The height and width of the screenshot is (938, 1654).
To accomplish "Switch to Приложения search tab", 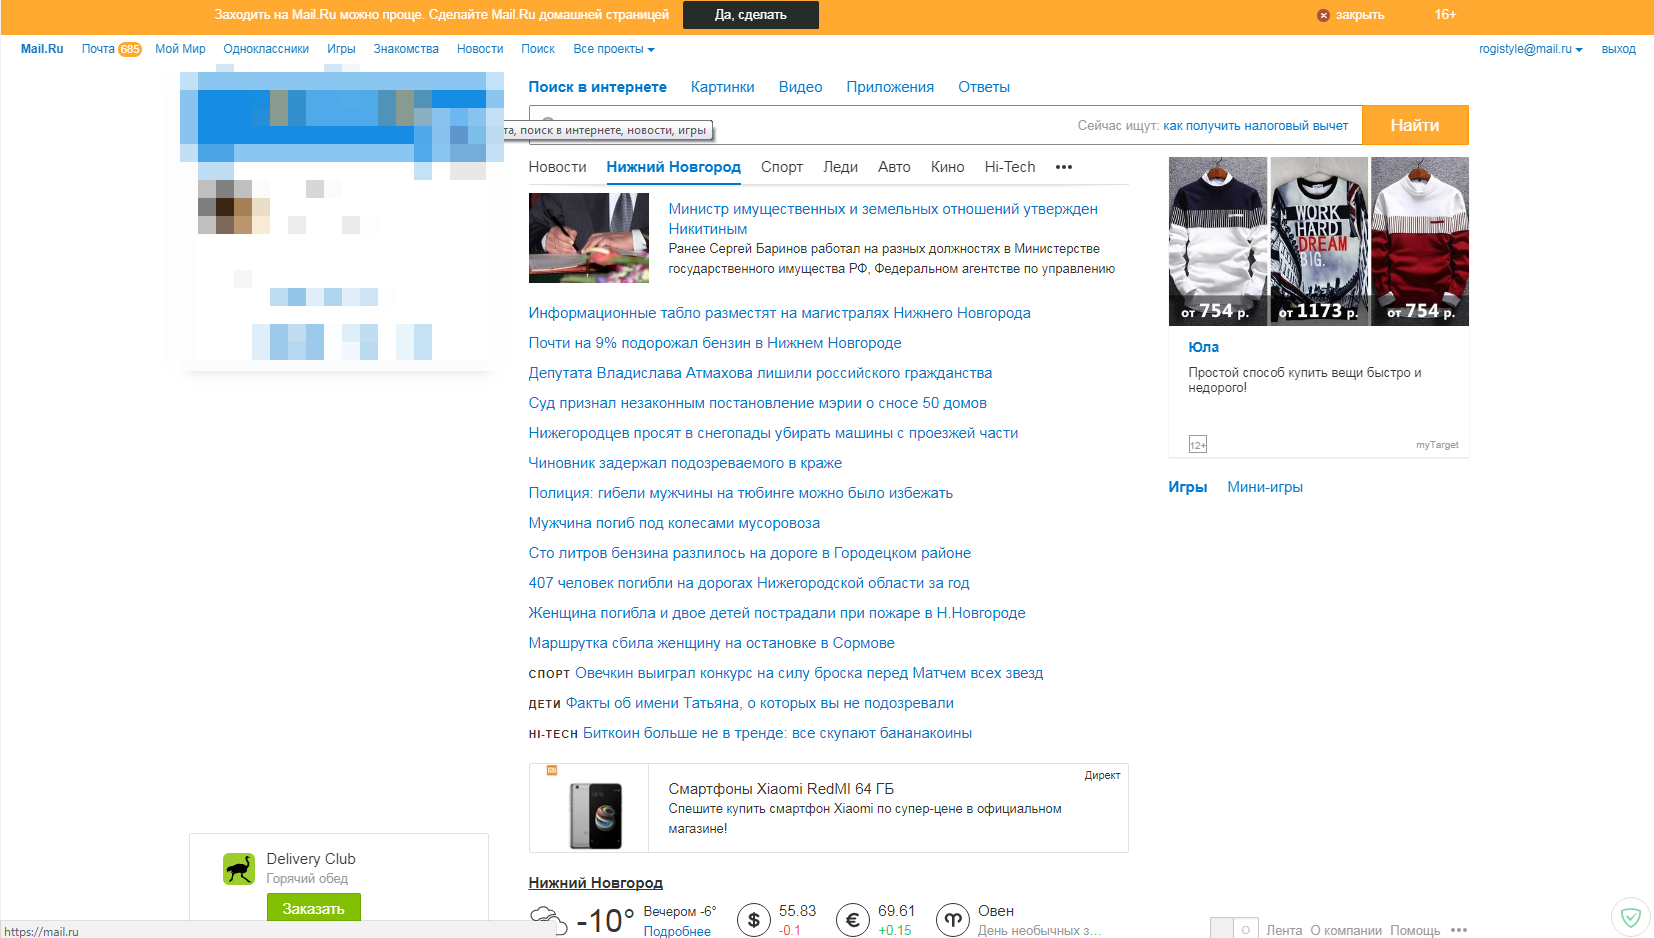I will (x=890, y=87).
